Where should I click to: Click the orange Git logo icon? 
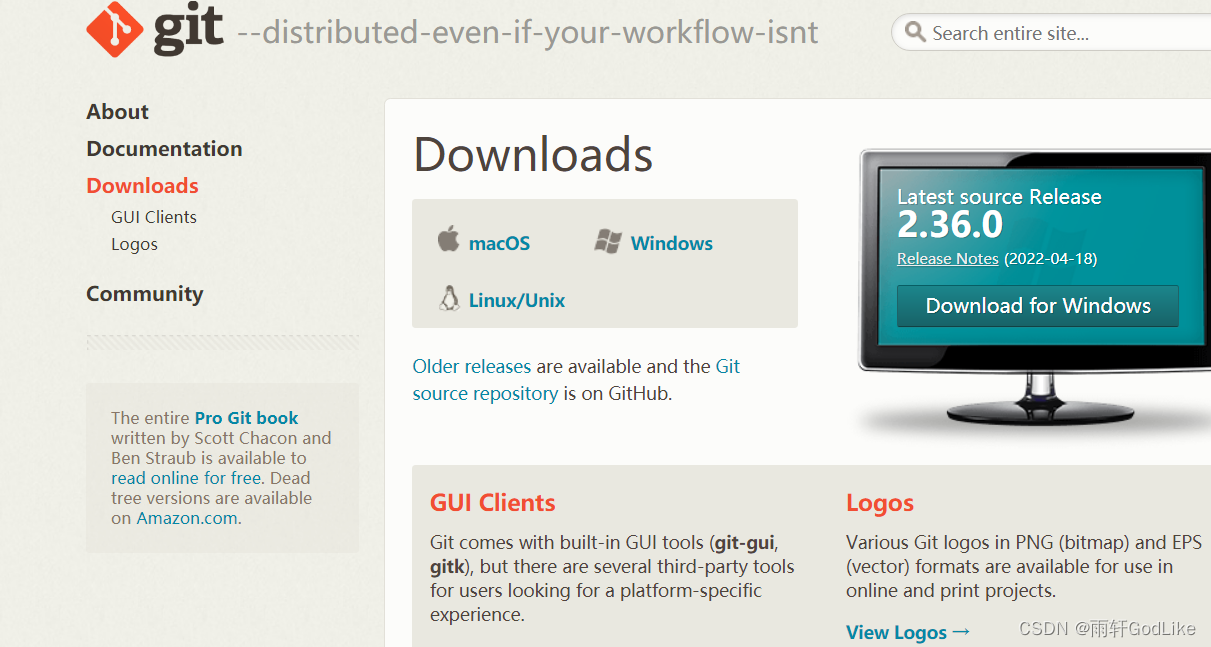point(115,28)
